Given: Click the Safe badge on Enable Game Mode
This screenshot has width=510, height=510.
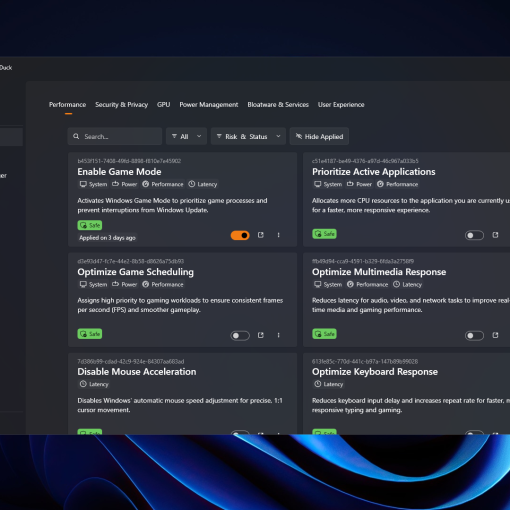Looking at the screenshot, I should (x=90, y=225).
